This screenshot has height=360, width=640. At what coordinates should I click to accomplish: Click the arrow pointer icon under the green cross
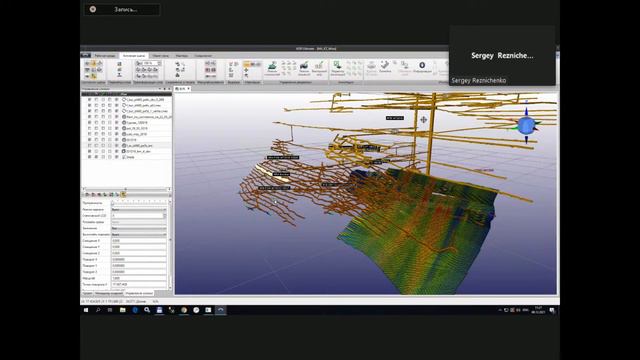(246, 76)
